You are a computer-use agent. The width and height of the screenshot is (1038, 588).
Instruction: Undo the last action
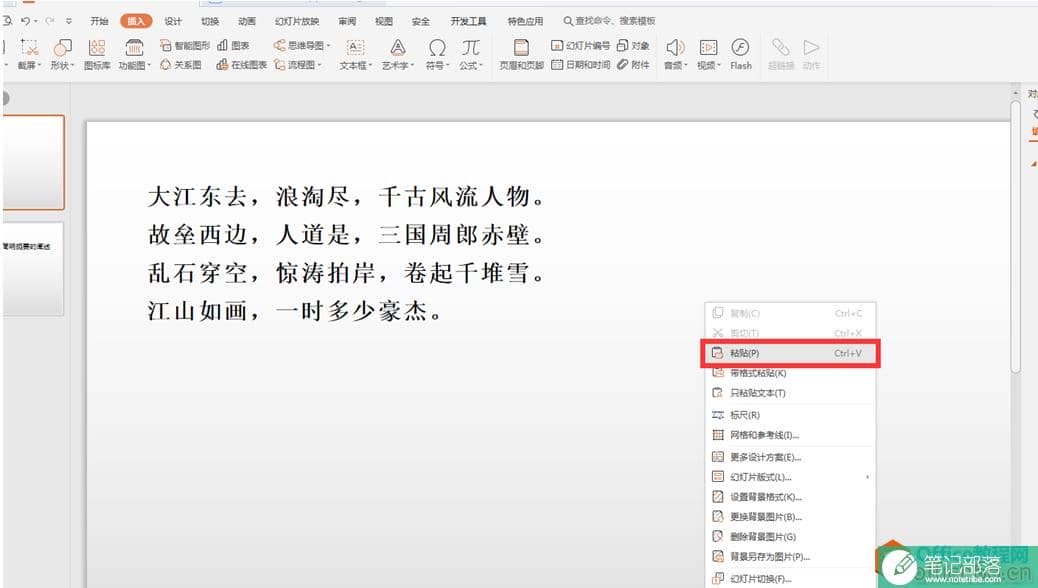click(x=25, y=21)
